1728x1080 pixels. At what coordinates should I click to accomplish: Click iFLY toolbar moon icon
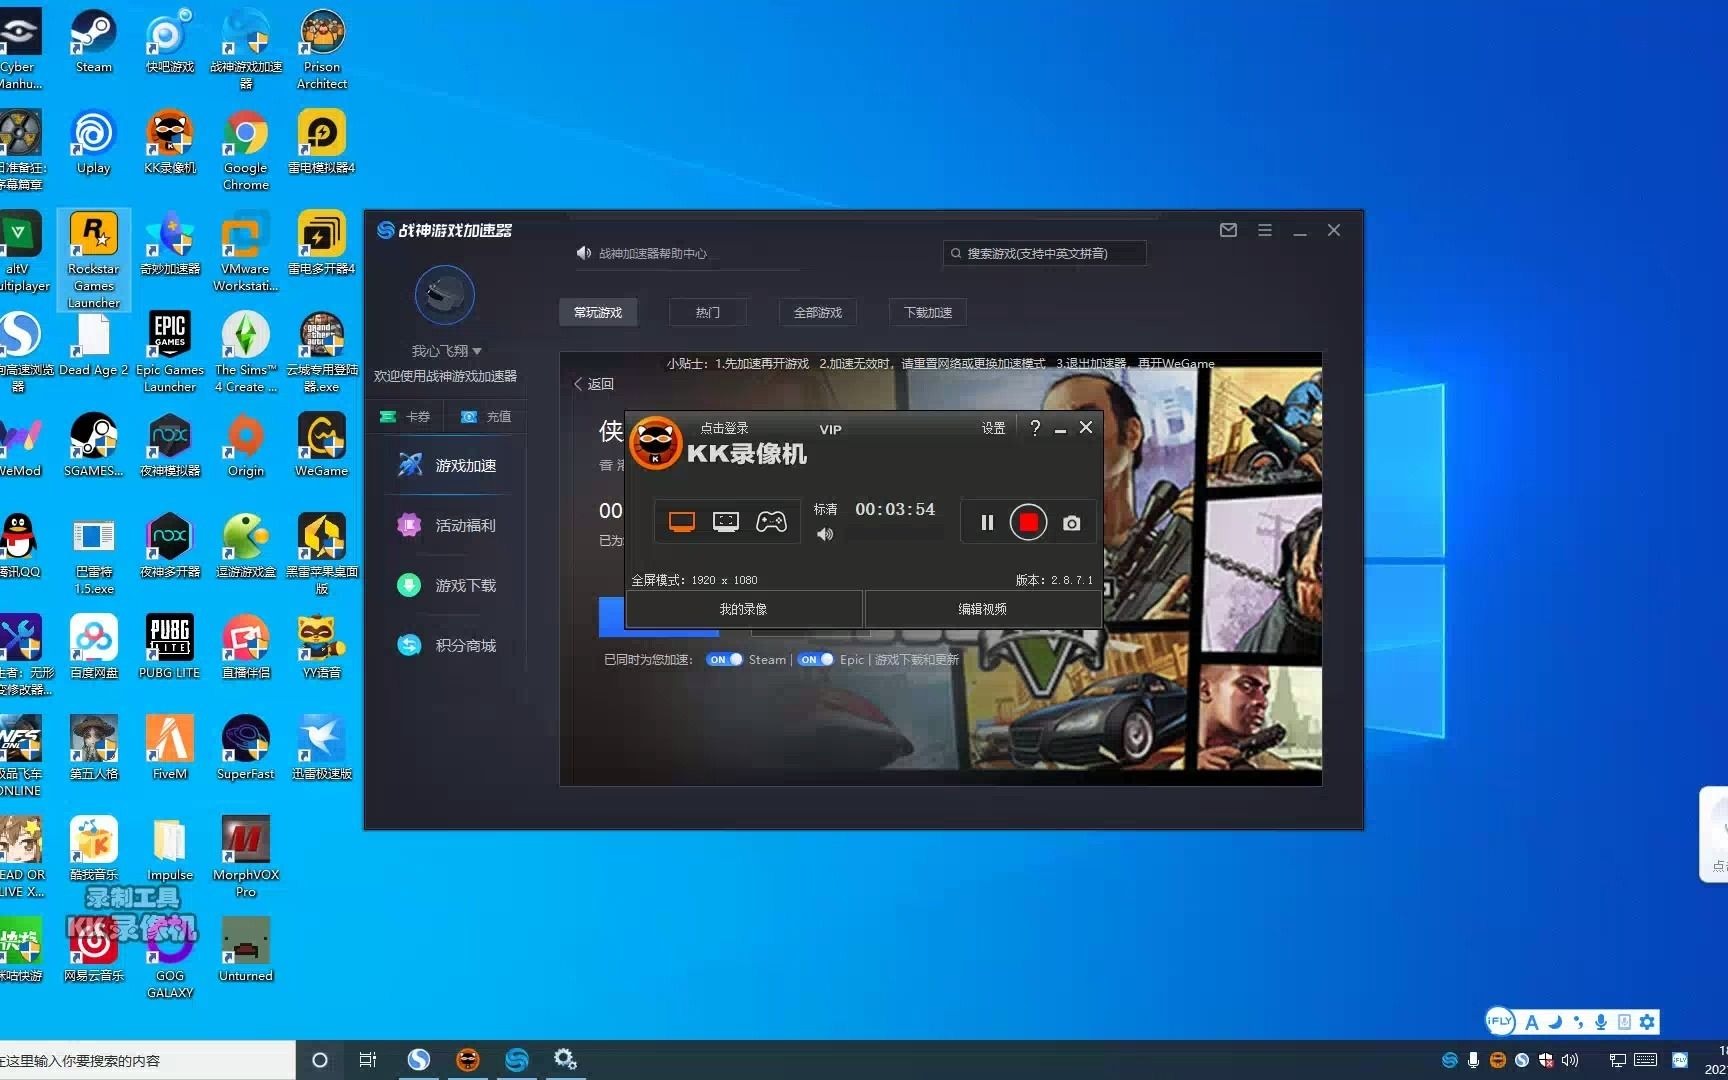pyautogui.click(x=1555, y=1022)
